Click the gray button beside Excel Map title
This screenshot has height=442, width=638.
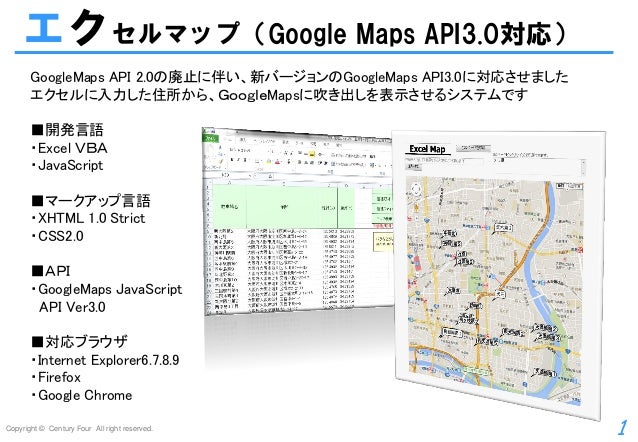[x=474, y=148]
